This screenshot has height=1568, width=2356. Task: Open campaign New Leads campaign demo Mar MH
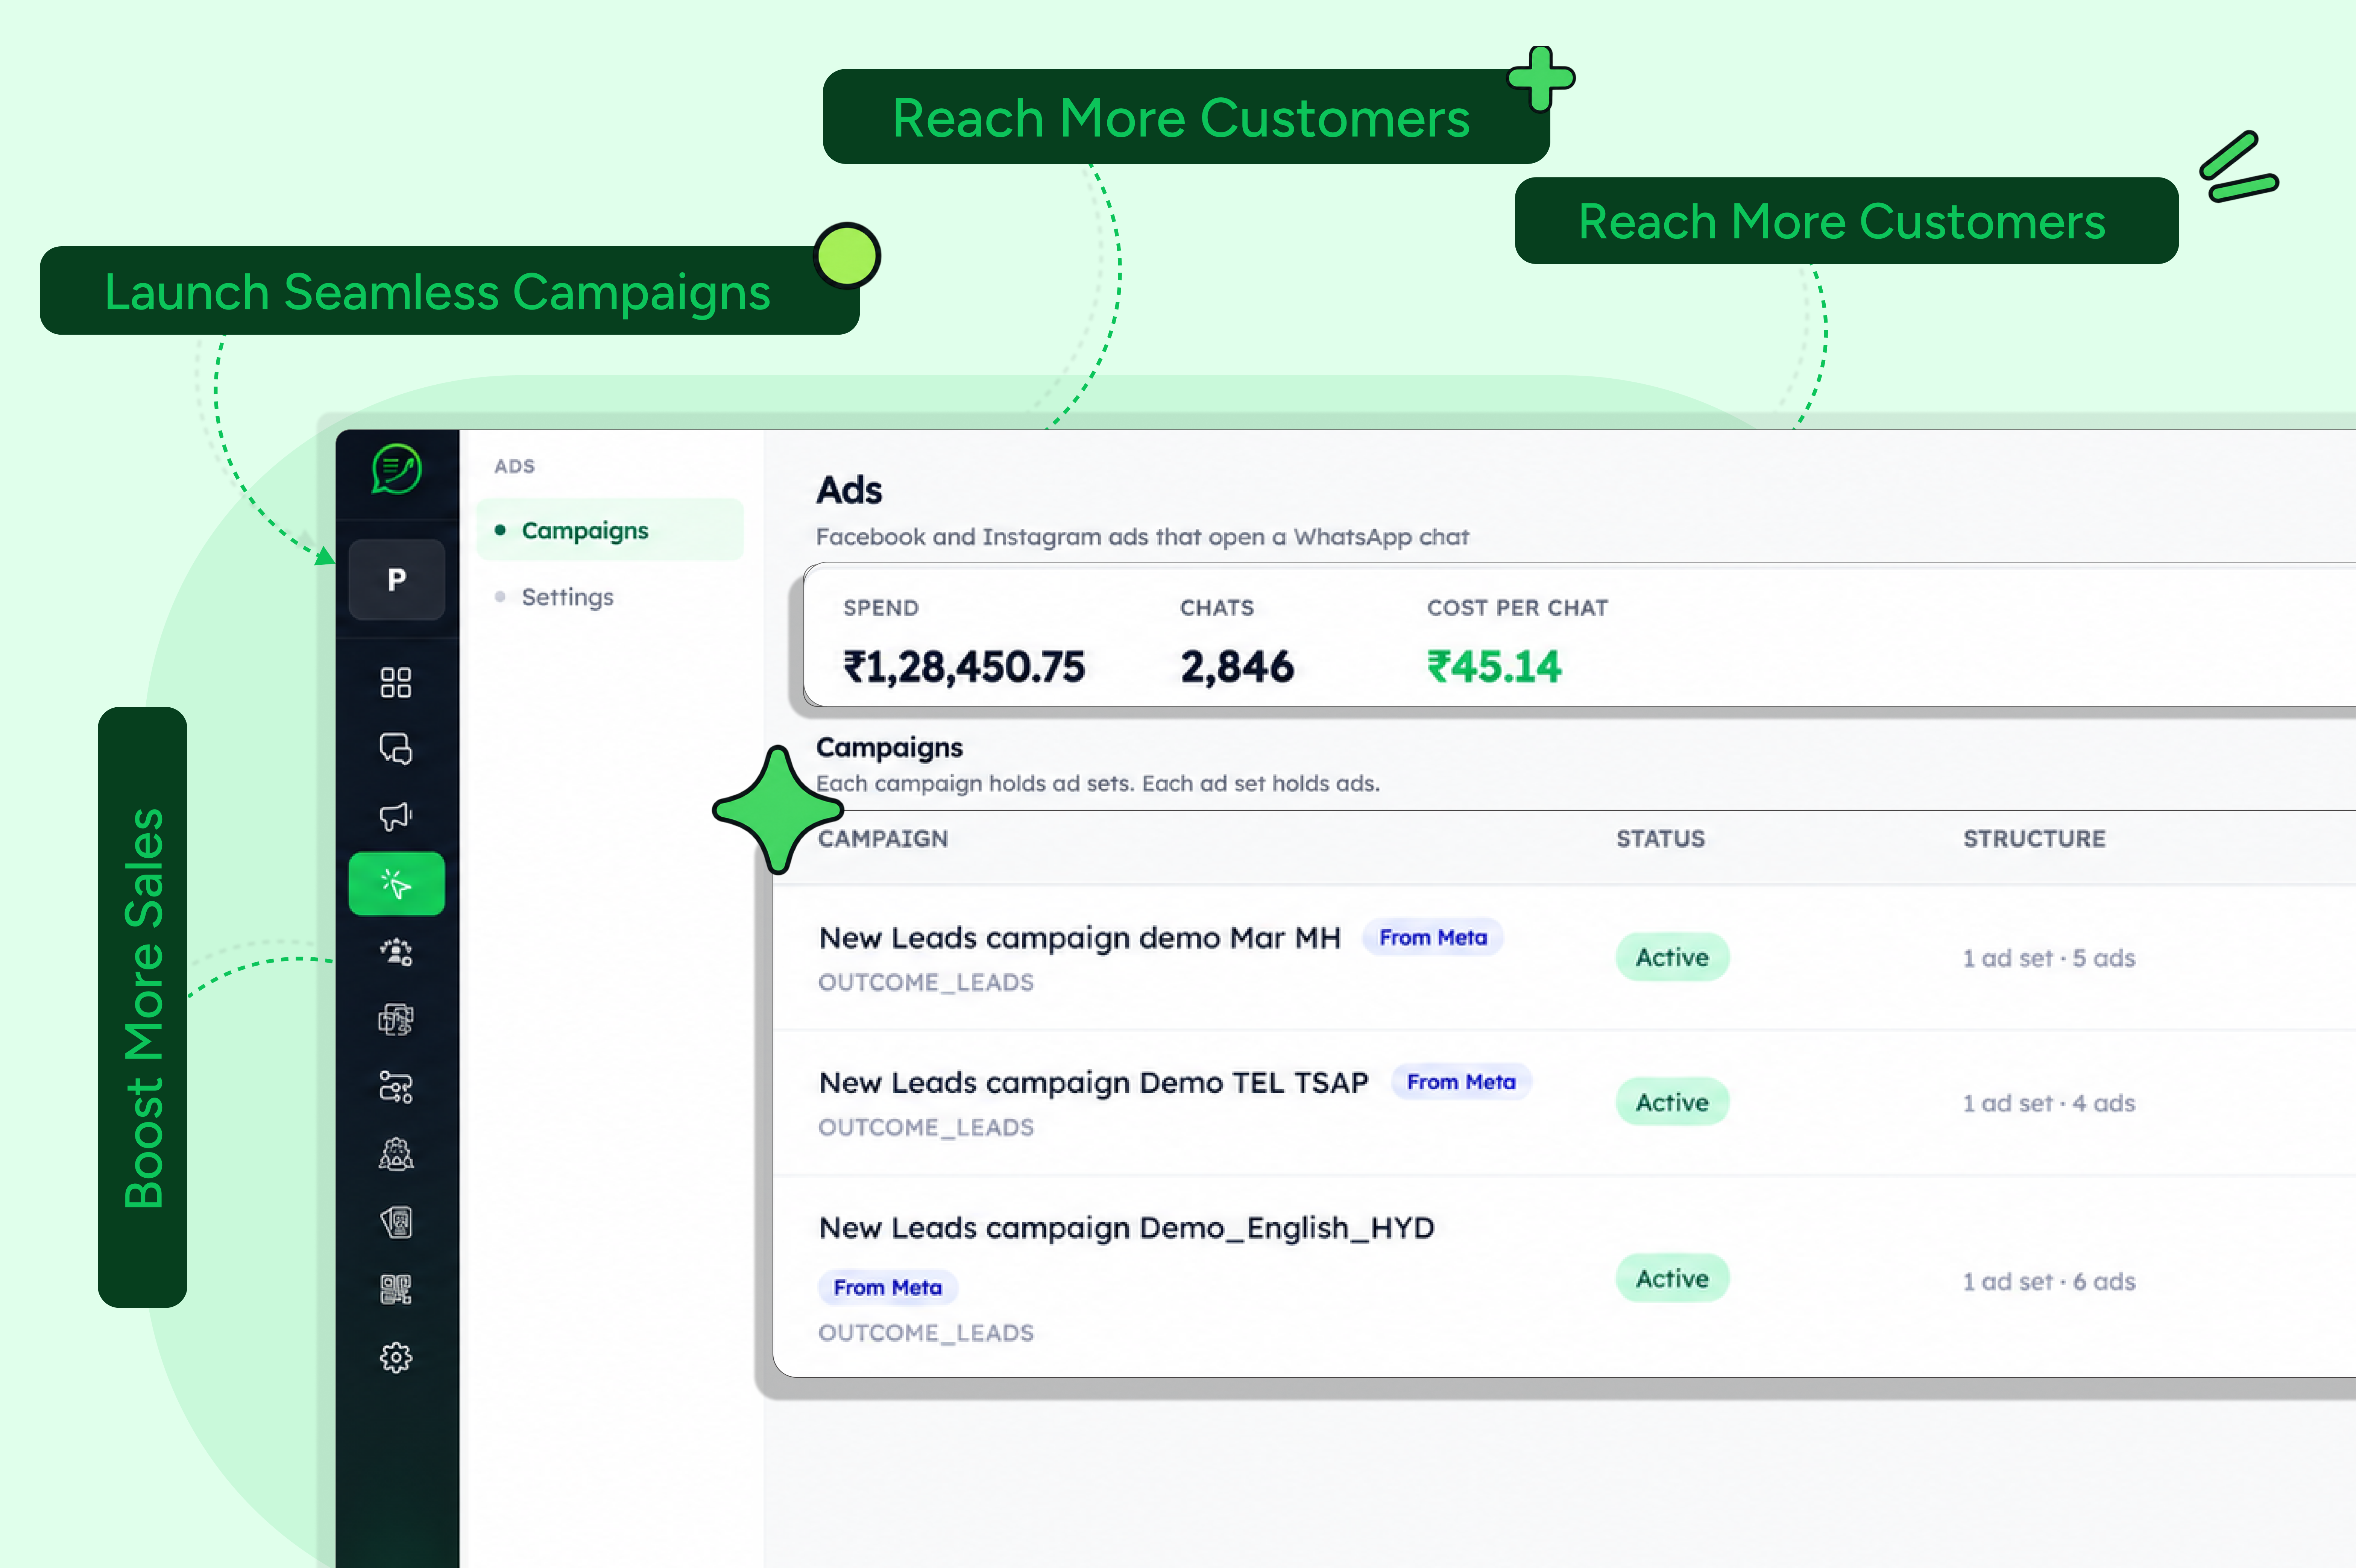click(1079, 938)
